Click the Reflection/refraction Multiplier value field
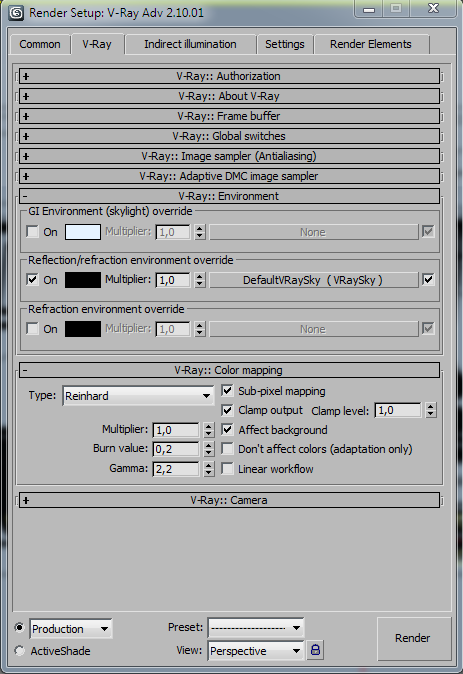 coord(173,280)
